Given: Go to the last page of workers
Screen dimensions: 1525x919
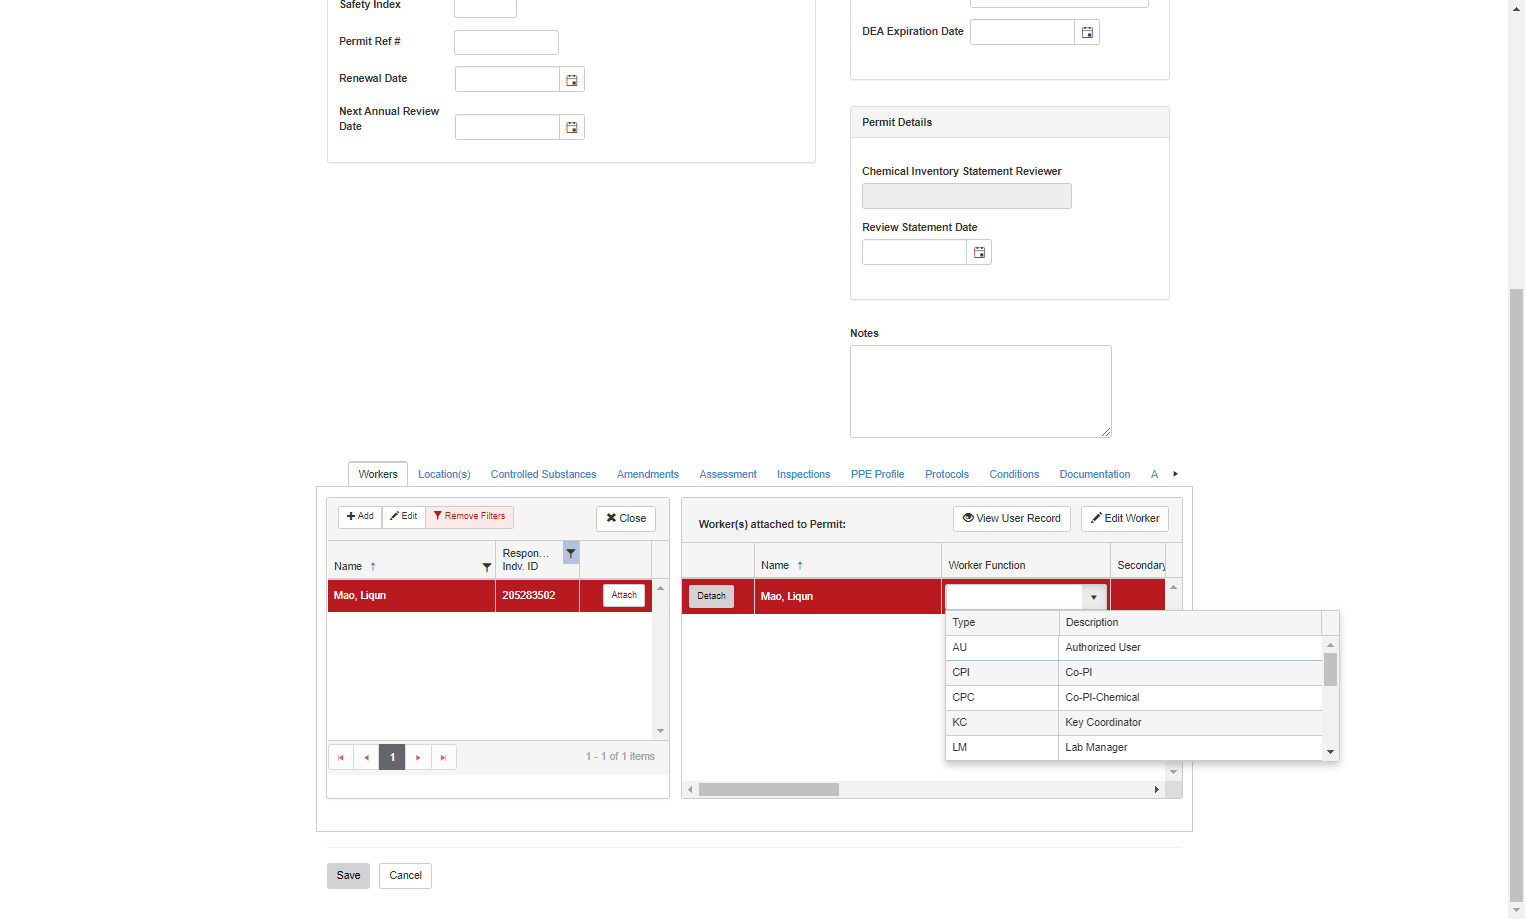Looking at the screenshot, I should click(x=444, y=757).
